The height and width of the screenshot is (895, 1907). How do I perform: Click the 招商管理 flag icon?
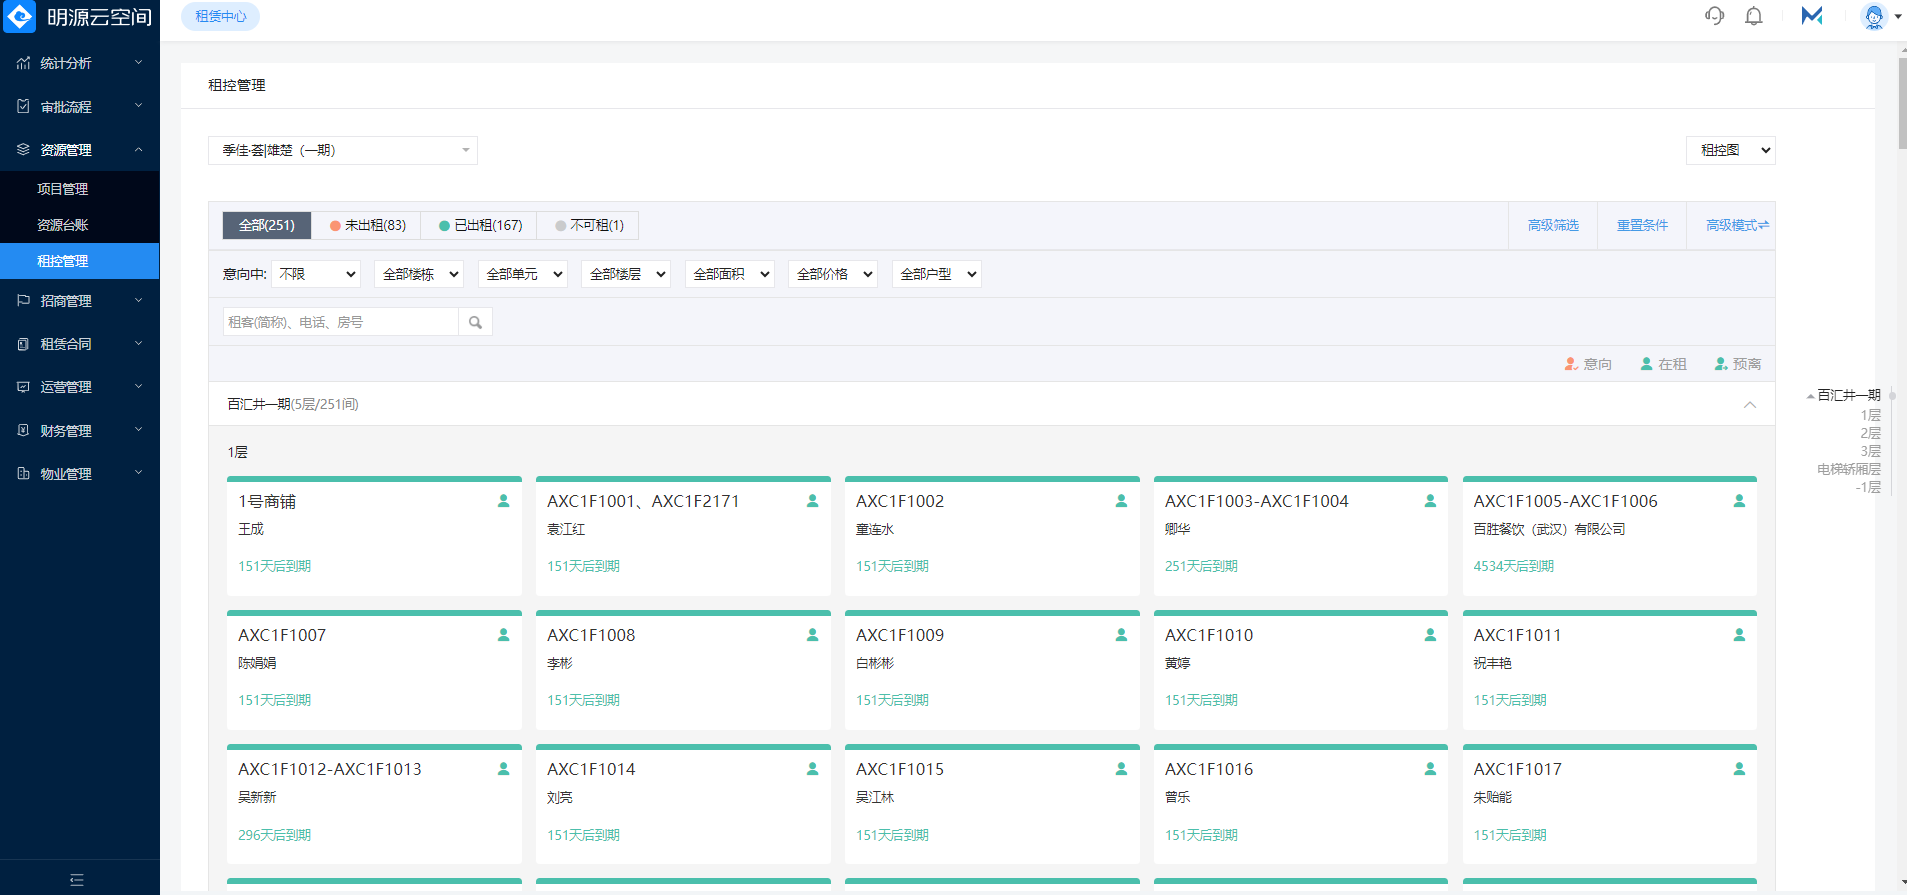(23, 300)
